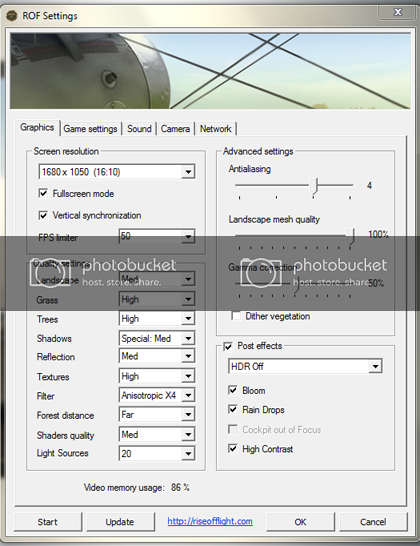420x546 pixels.
Task: Disable the Post effects group checkbox
Action: pos(228,346)
